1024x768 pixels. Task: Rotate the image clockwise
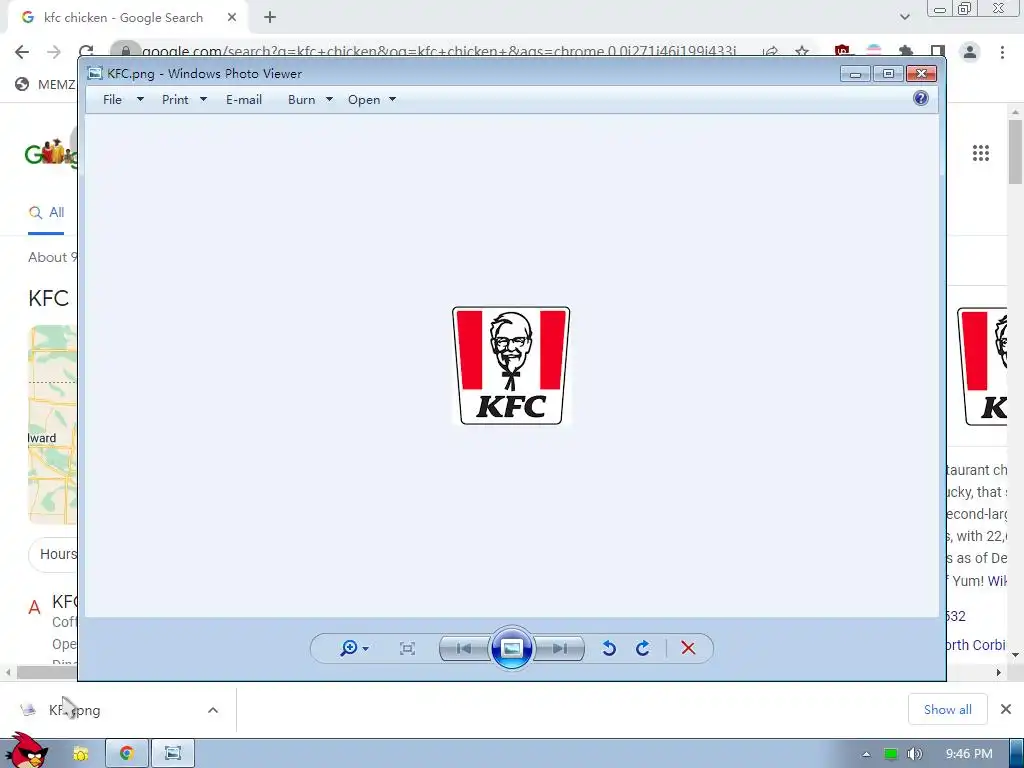(x=643, y=648)
